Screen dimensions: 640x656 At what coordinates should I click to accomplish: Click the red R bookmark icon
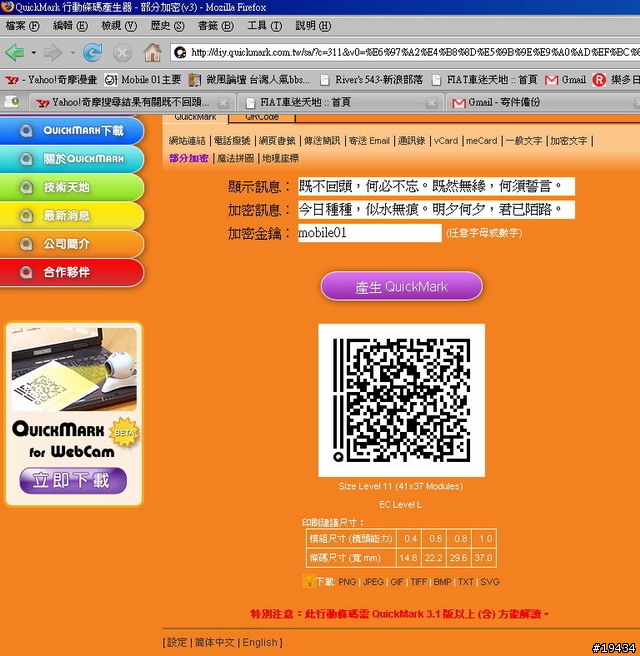pos(599,79)
